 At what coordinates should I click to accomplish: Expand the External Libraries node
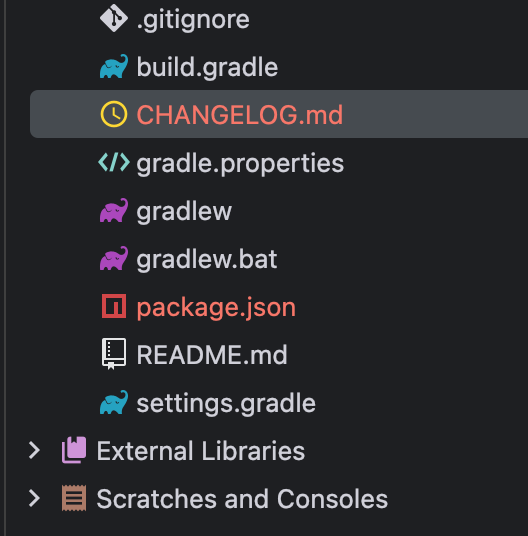35,450
